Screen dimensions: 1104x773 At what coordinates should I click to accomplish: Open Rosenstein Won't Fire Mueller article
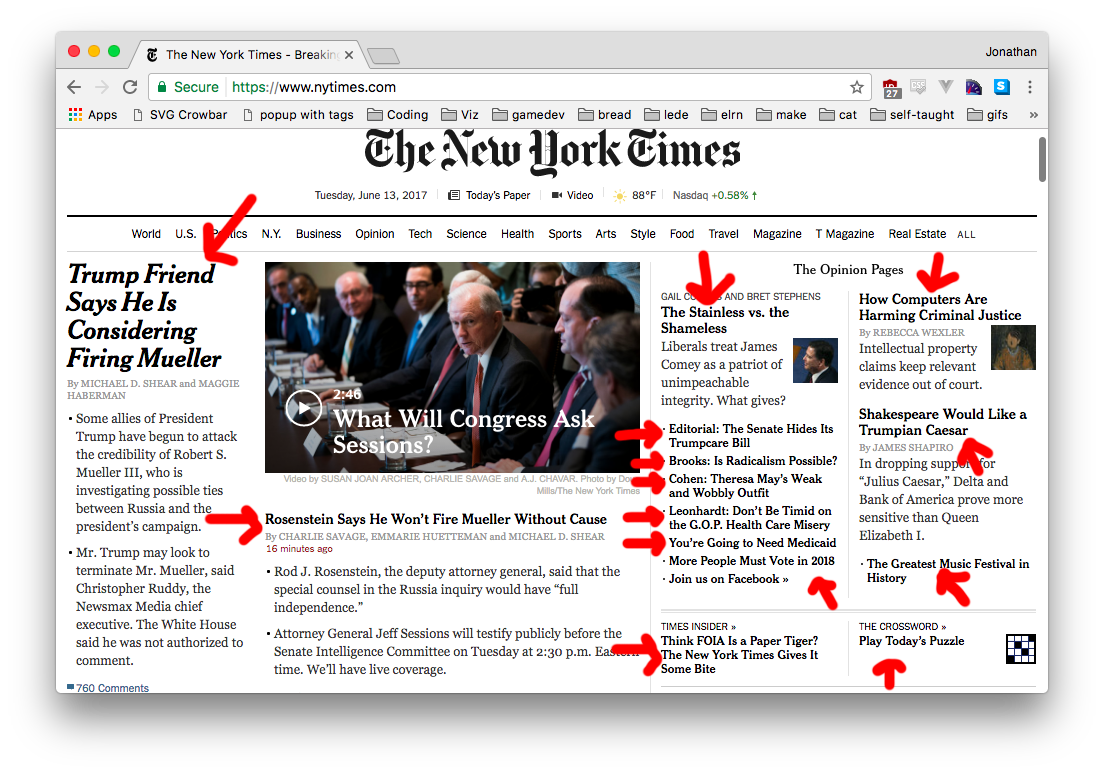(x=436, y=519)
